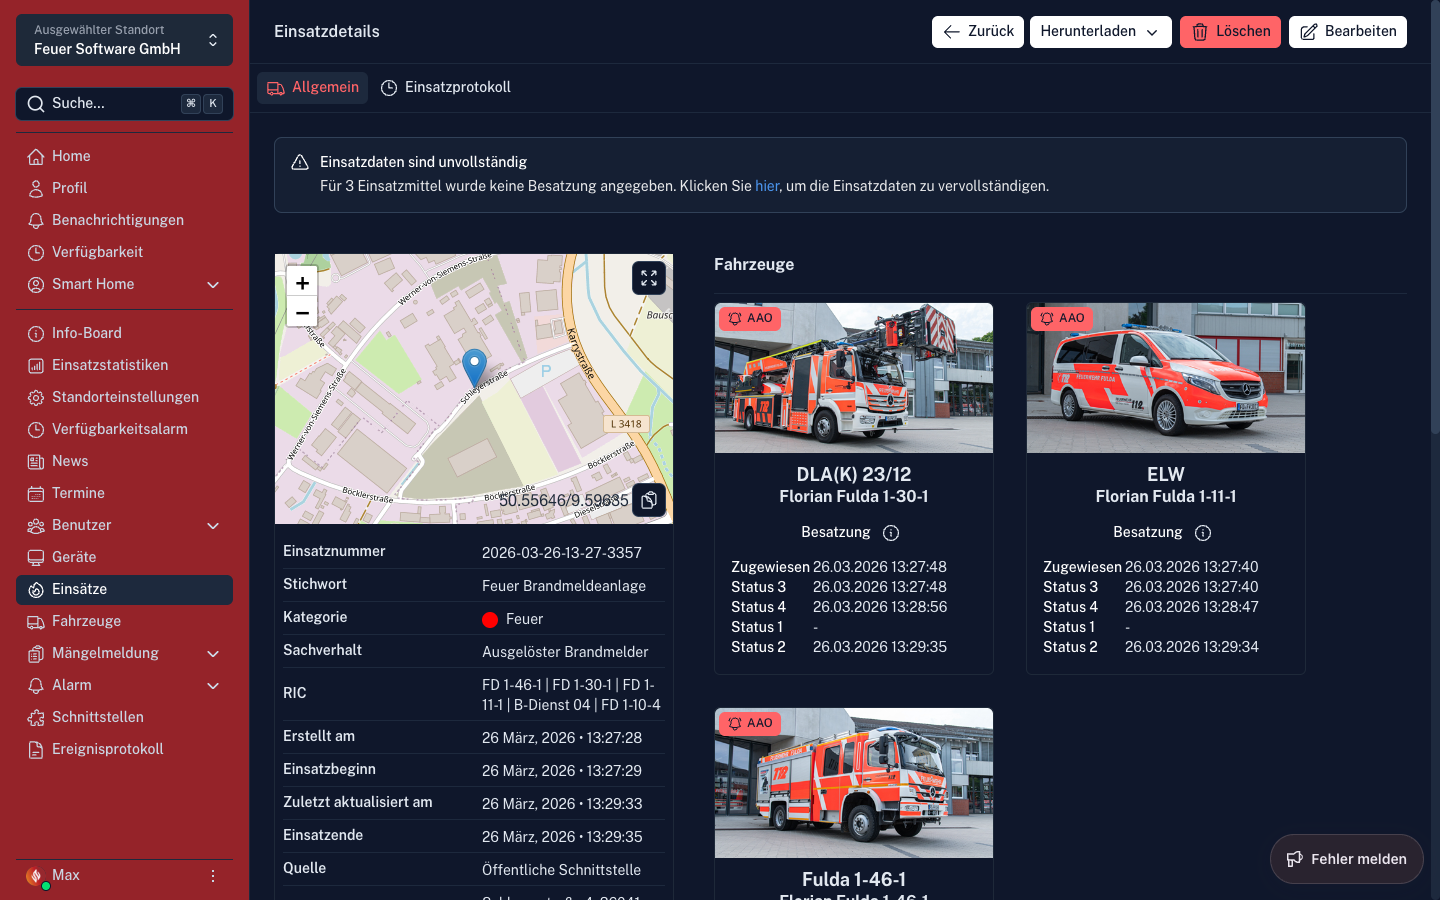The height and width of the screenshot is (900, 1440).
Task: Click the Sachverhalt value Ausgelöster Brandmelder
Action: 565,652
